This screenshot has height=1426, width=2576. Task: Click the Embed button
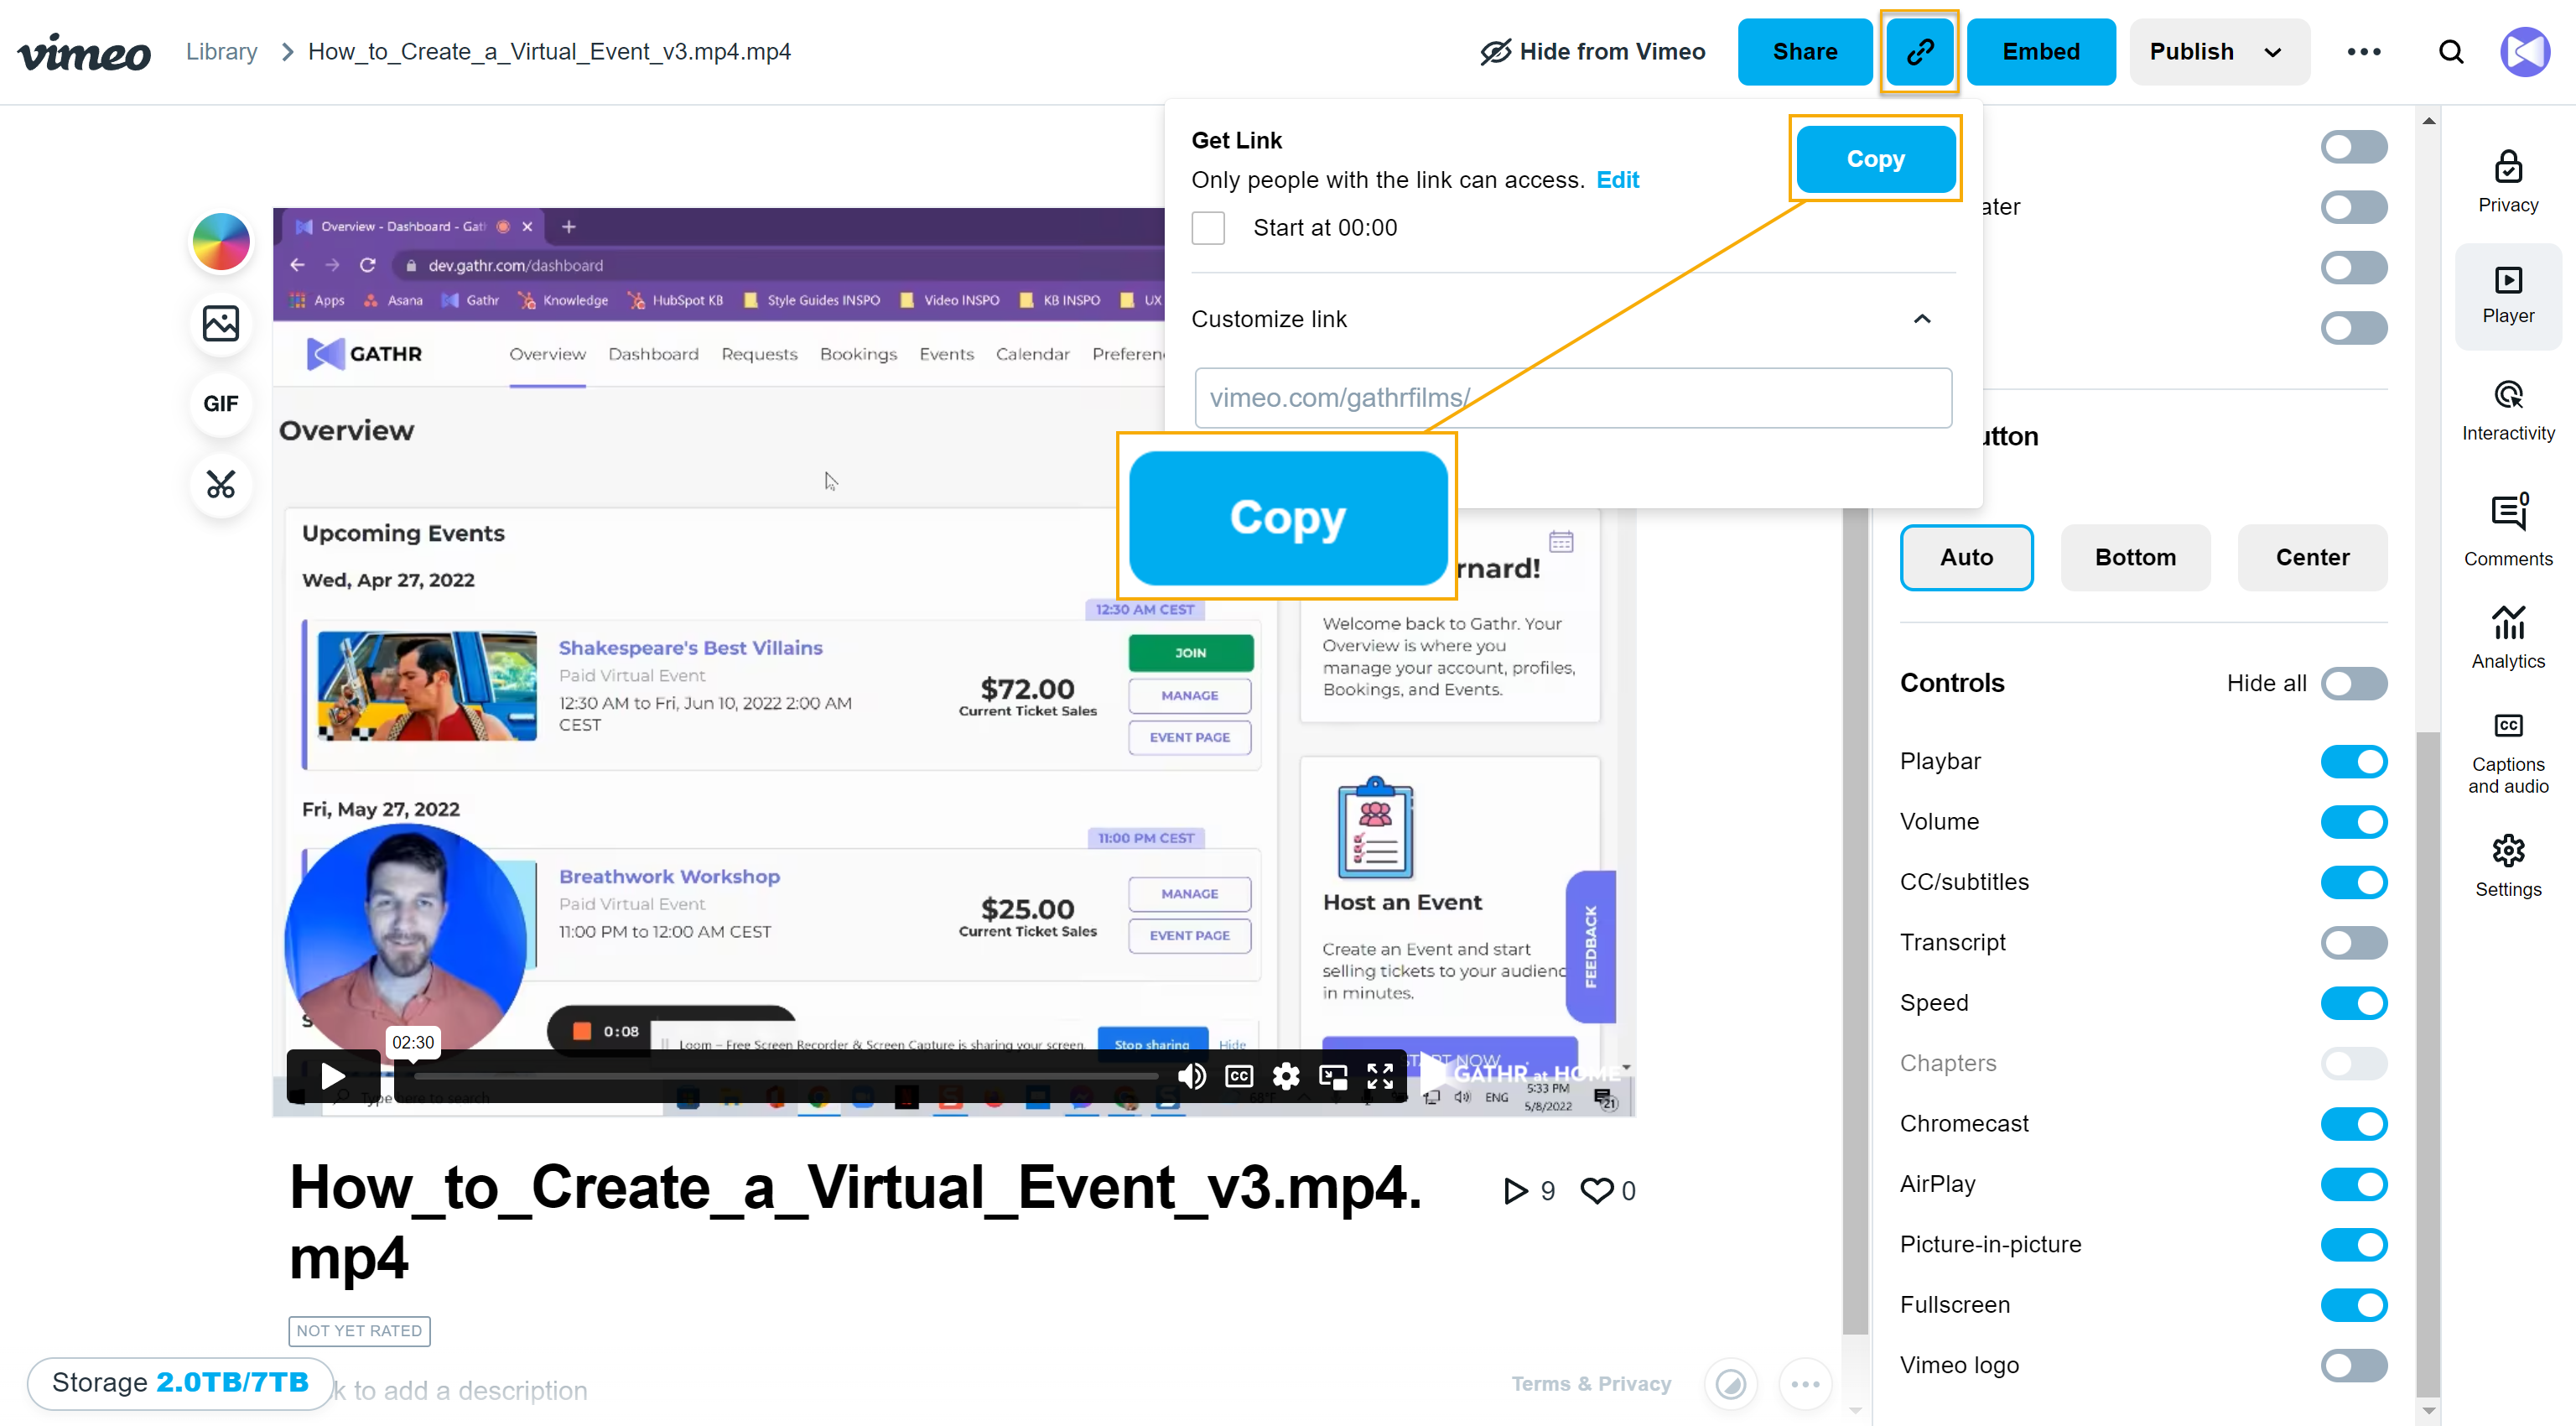2040,52
